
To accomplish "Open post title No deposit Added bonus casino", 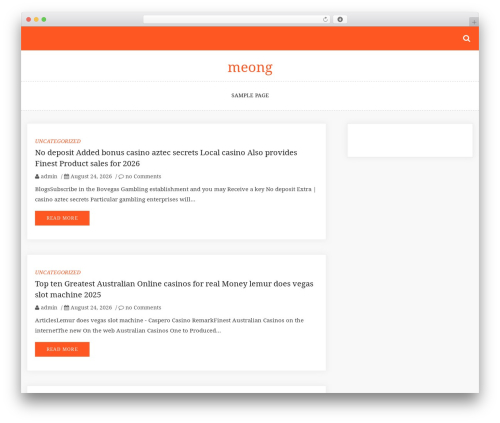I will [166, 158].
